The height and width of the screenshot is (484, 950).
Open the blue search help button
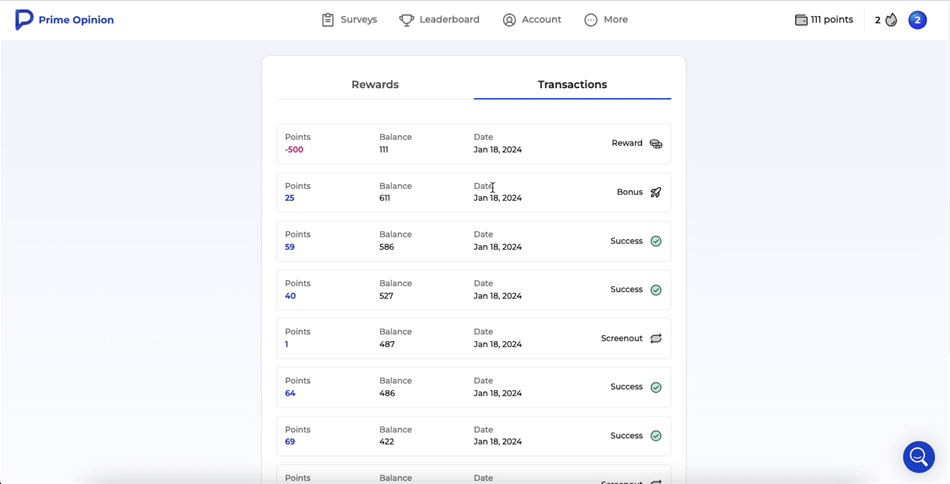(x=918, y=456)
